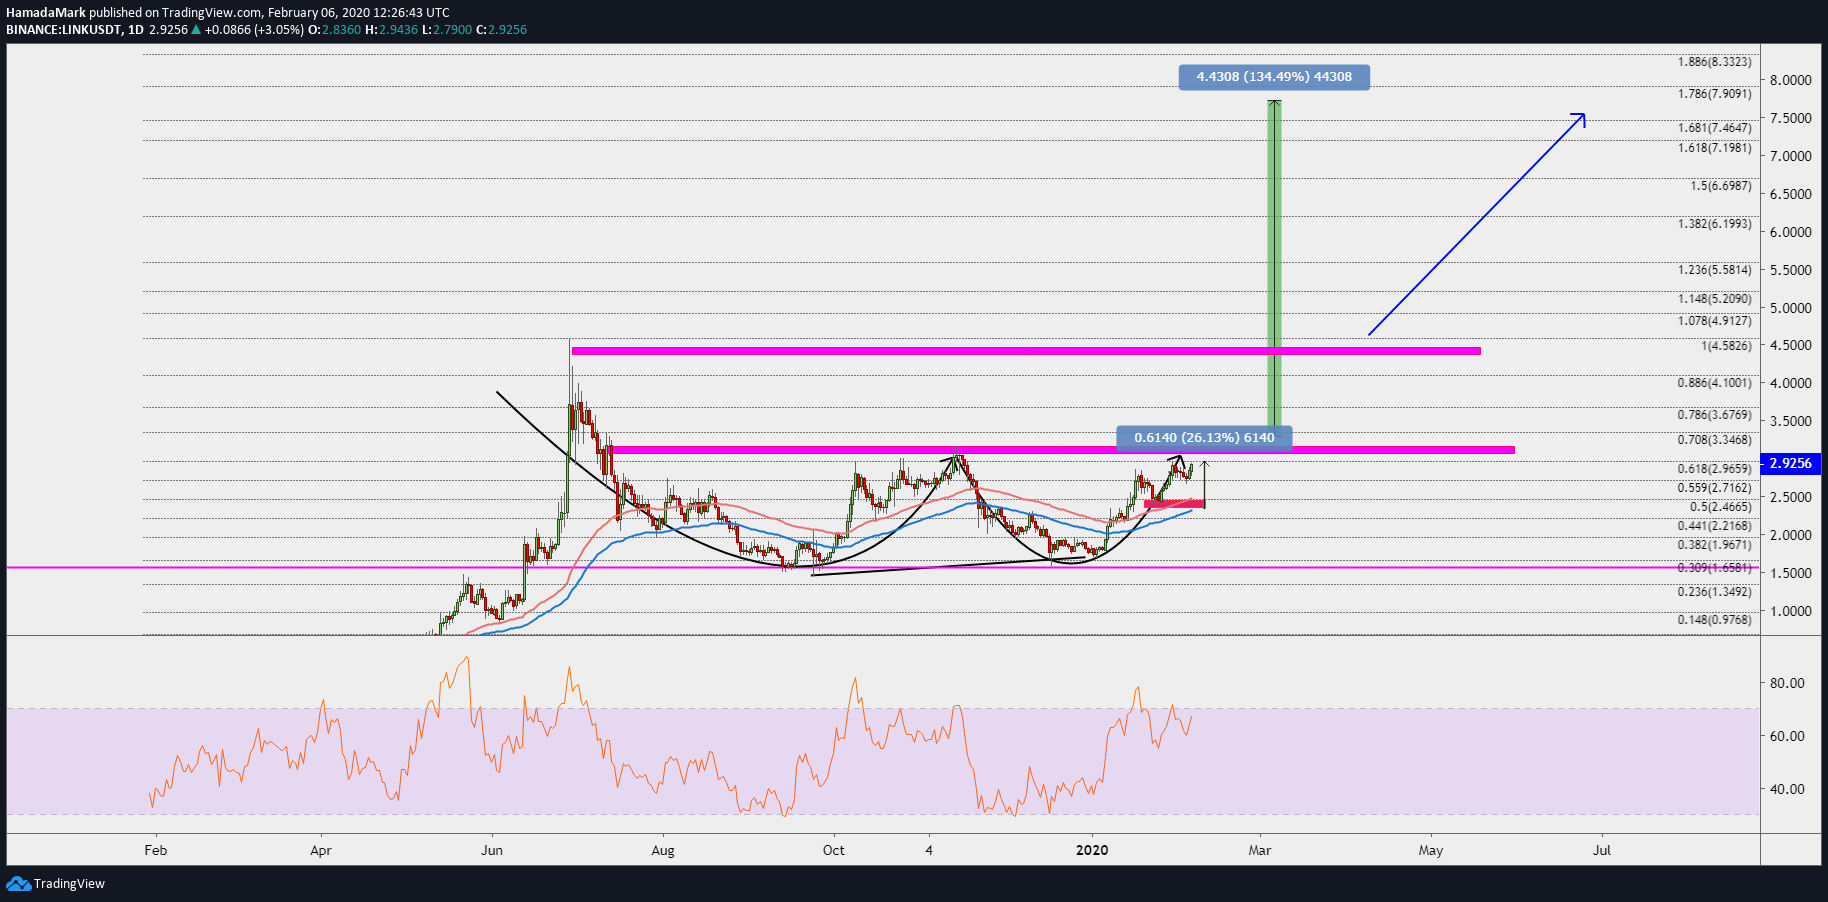Screen dimensions: 1828x902
Task: Click the HamadaMark author name
Action: 46,13
